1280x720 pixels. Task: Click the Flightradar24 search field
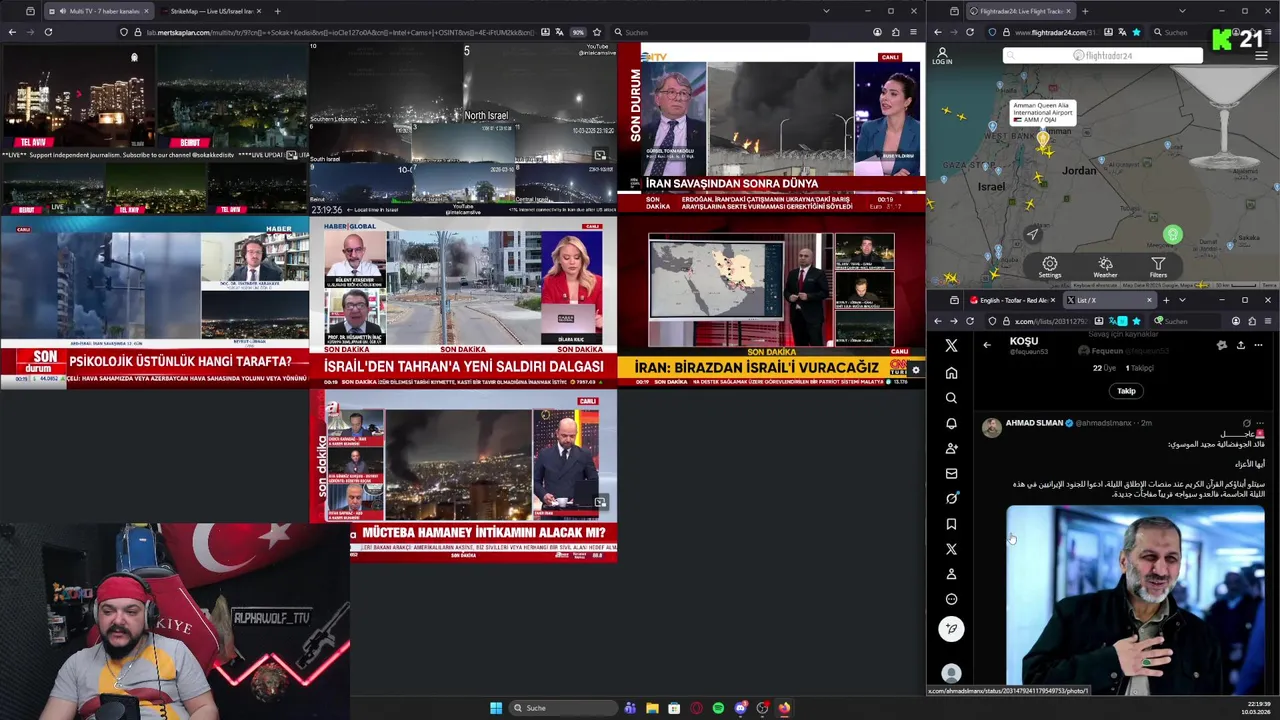1103,56
